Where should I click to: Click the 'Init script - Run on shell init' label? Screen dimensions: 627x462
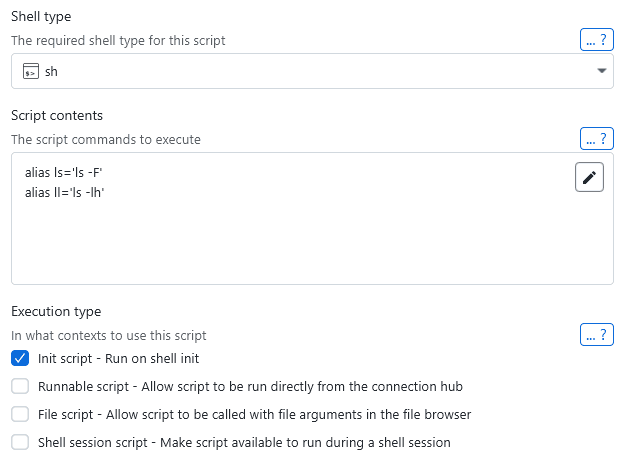[124, 358]
